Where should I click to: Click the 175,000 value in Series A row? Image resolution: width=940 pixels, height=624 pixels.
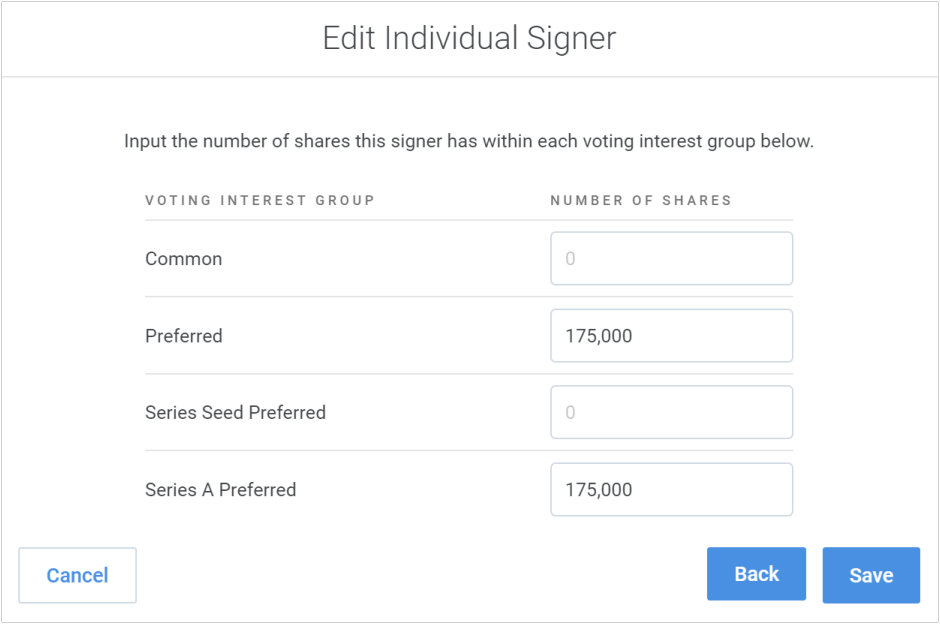[599, 490]
